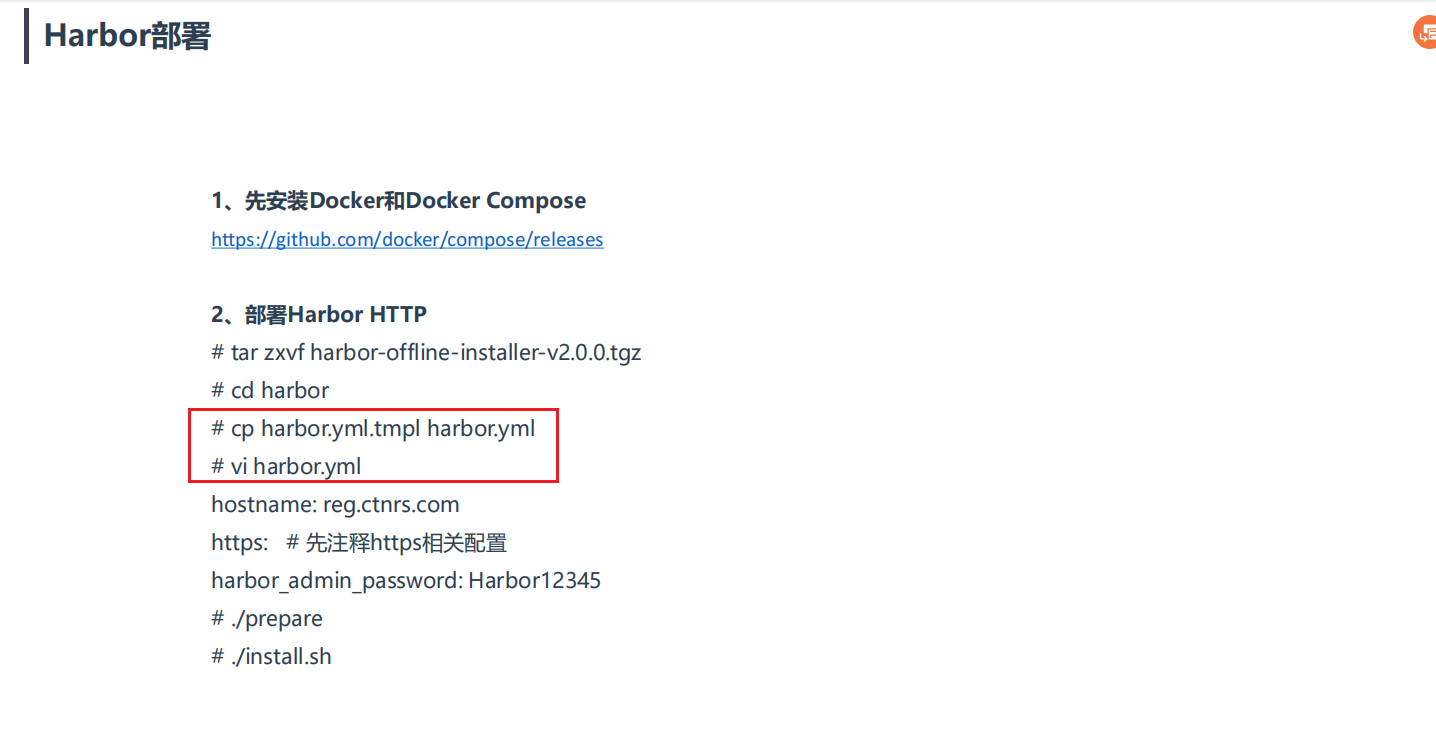Viewport: 1436px width, 753px height.
Task: Click the Harbor12345 password value
Action: tap(535, 581)
